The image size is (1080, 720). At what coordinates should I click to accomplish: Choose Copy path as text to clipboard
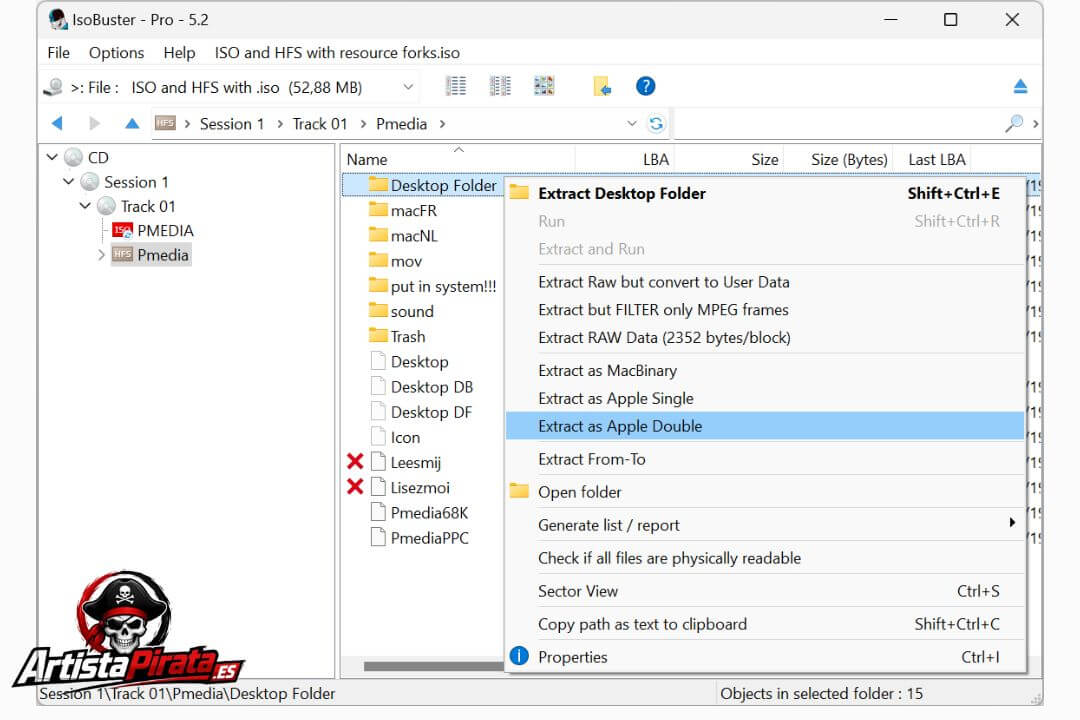tap(765, 624)
